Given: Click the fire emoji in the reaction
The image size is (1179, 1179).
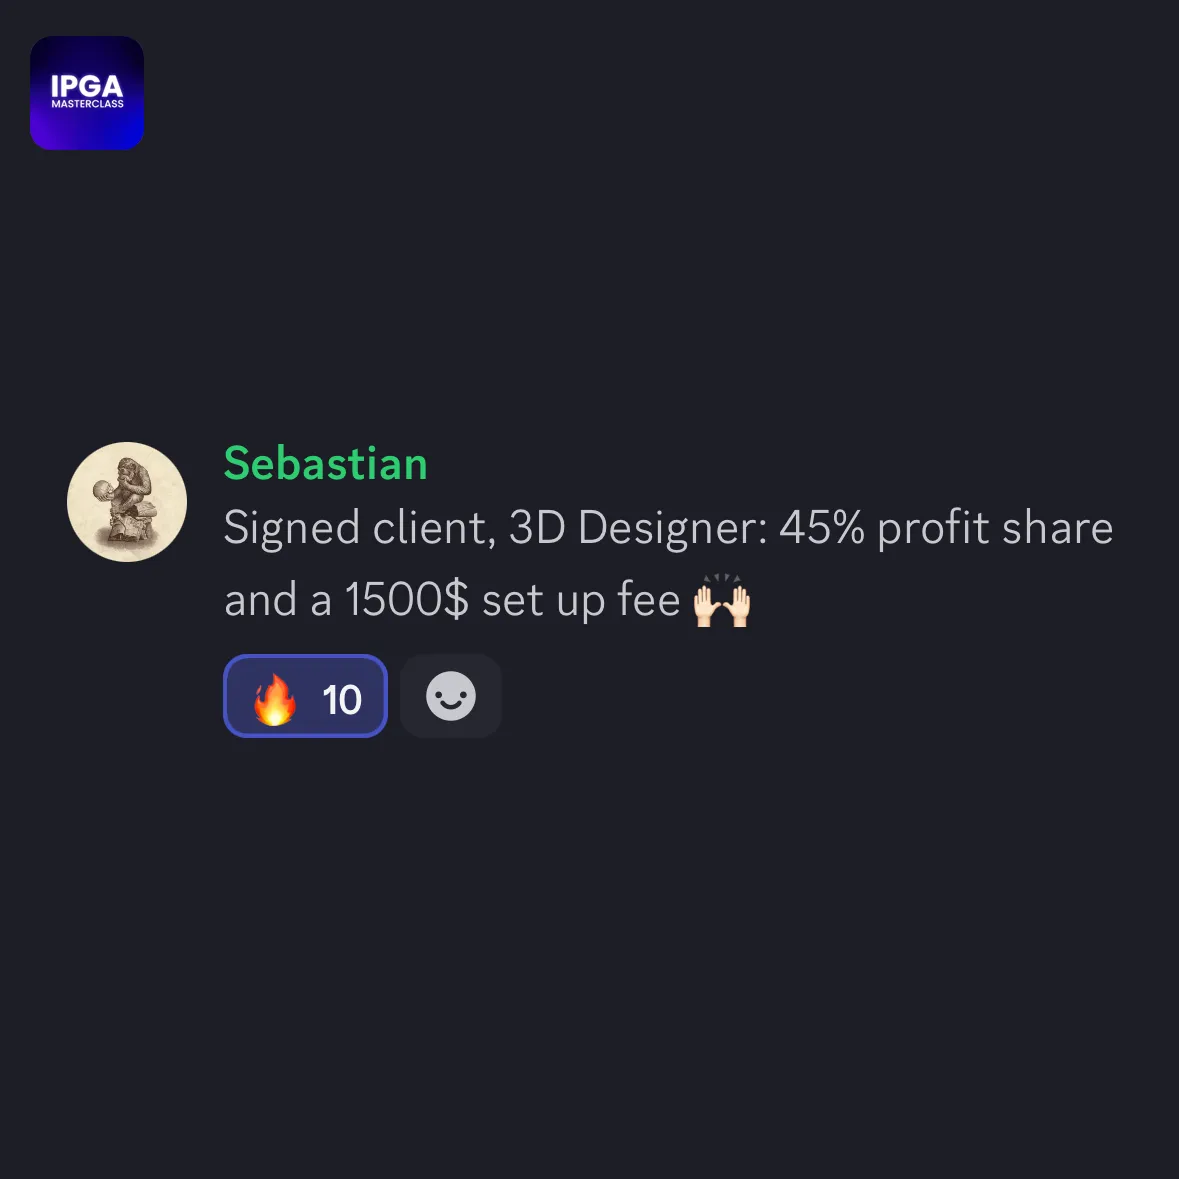Looking at the screenshot, I should click(274, 699).
